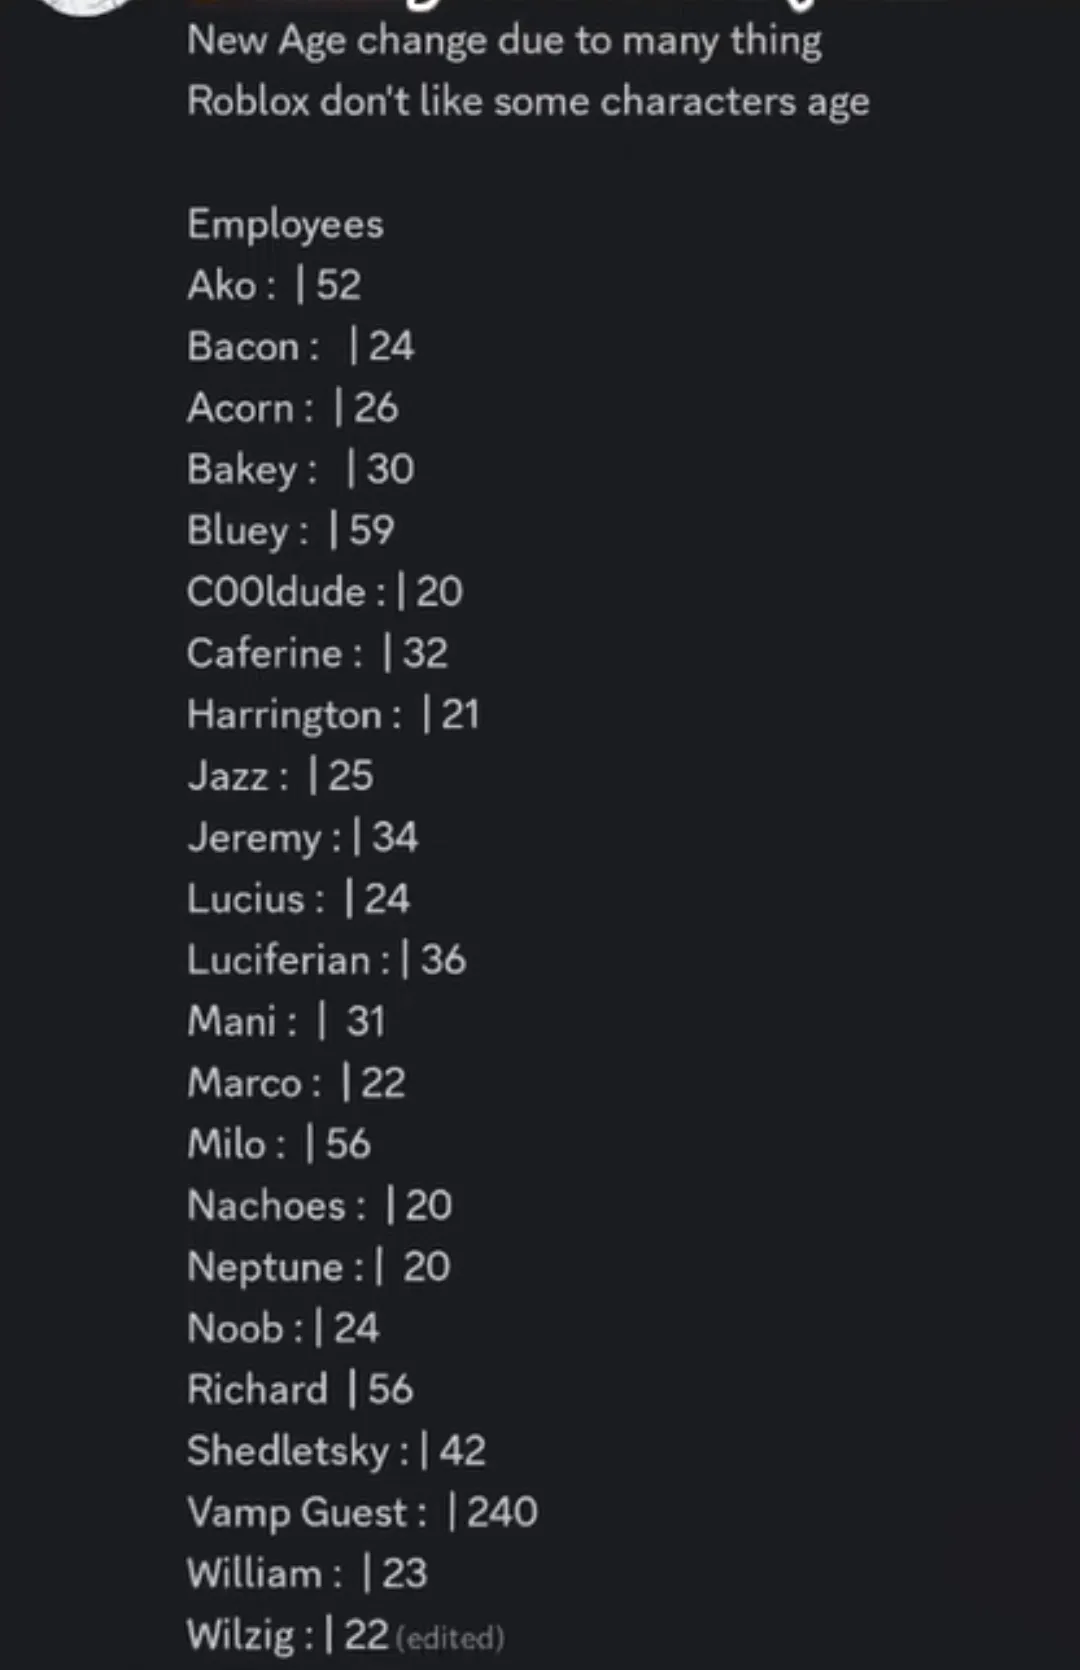
Task: Click the 'C00ldude : | 20' entry
Action: tap(324, 592)
